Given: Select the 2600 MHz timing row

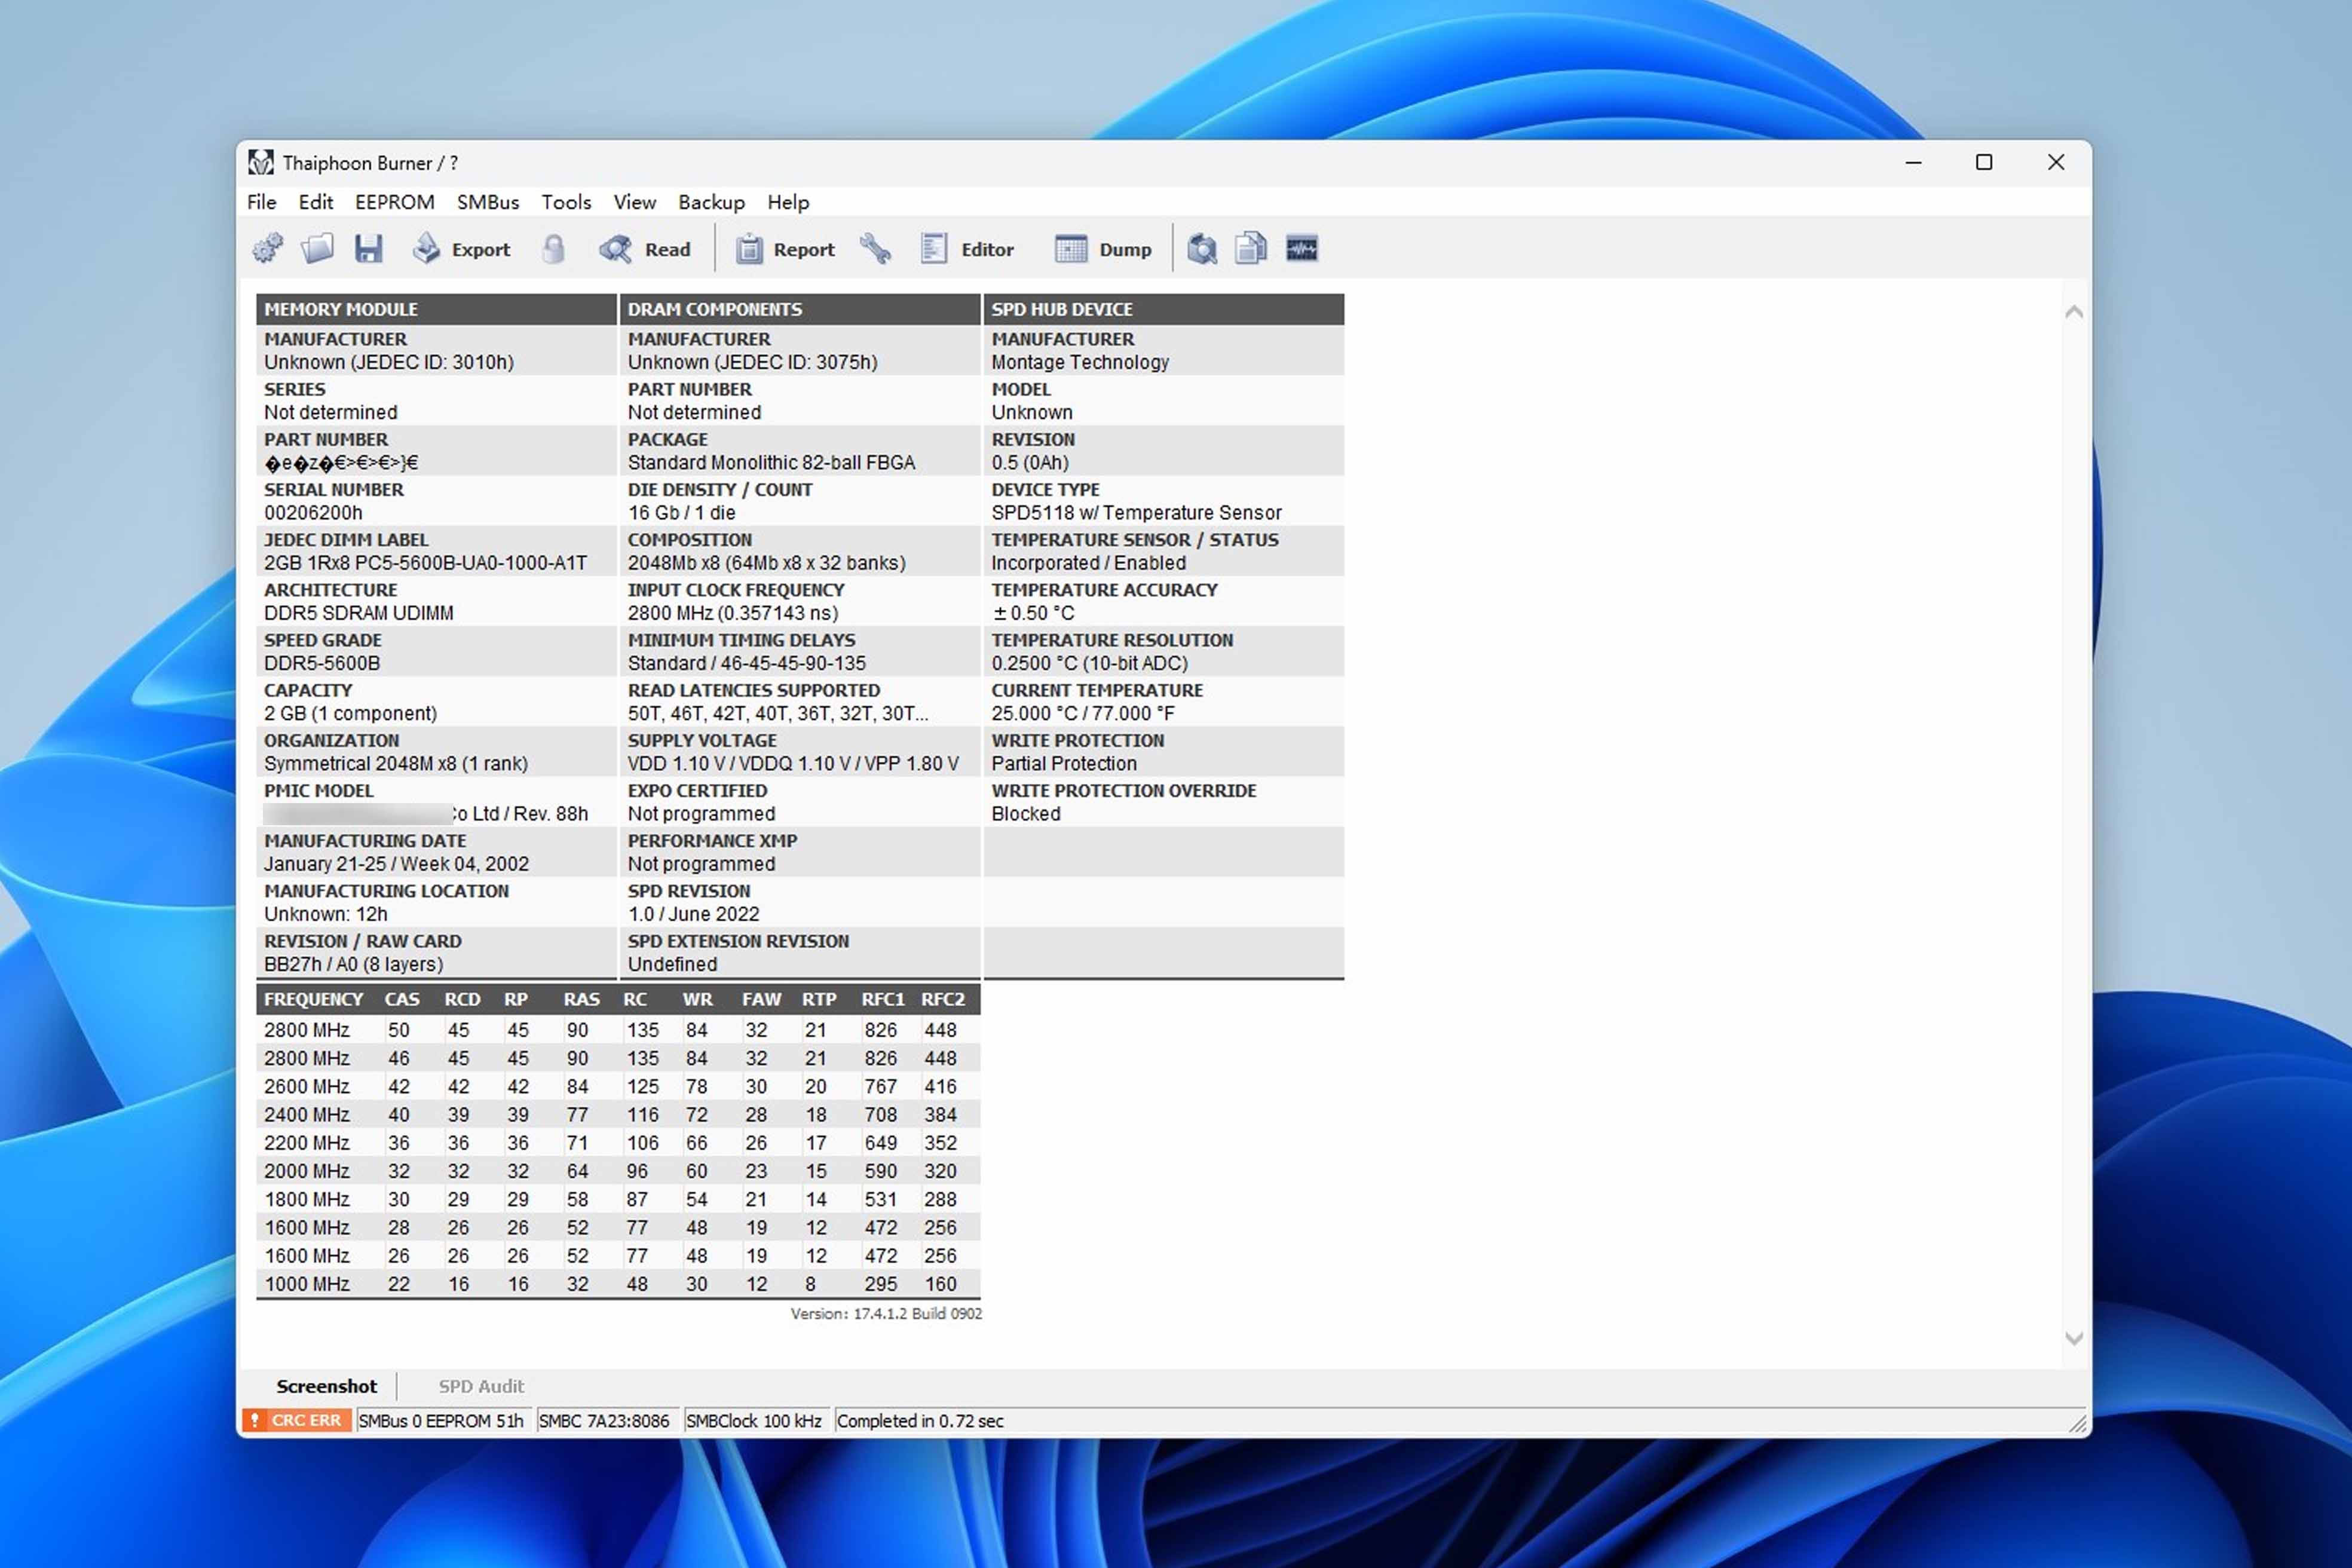Looking at the screenshot, I should pyautogui.click(x=618, y=1086).
